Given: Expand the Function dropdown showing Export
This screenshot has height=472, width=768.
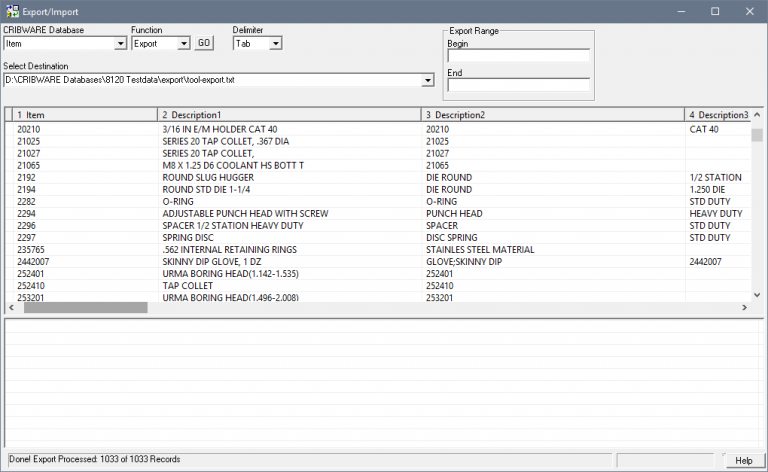Looking at the screenshot, I should click(x=183, y=44).
